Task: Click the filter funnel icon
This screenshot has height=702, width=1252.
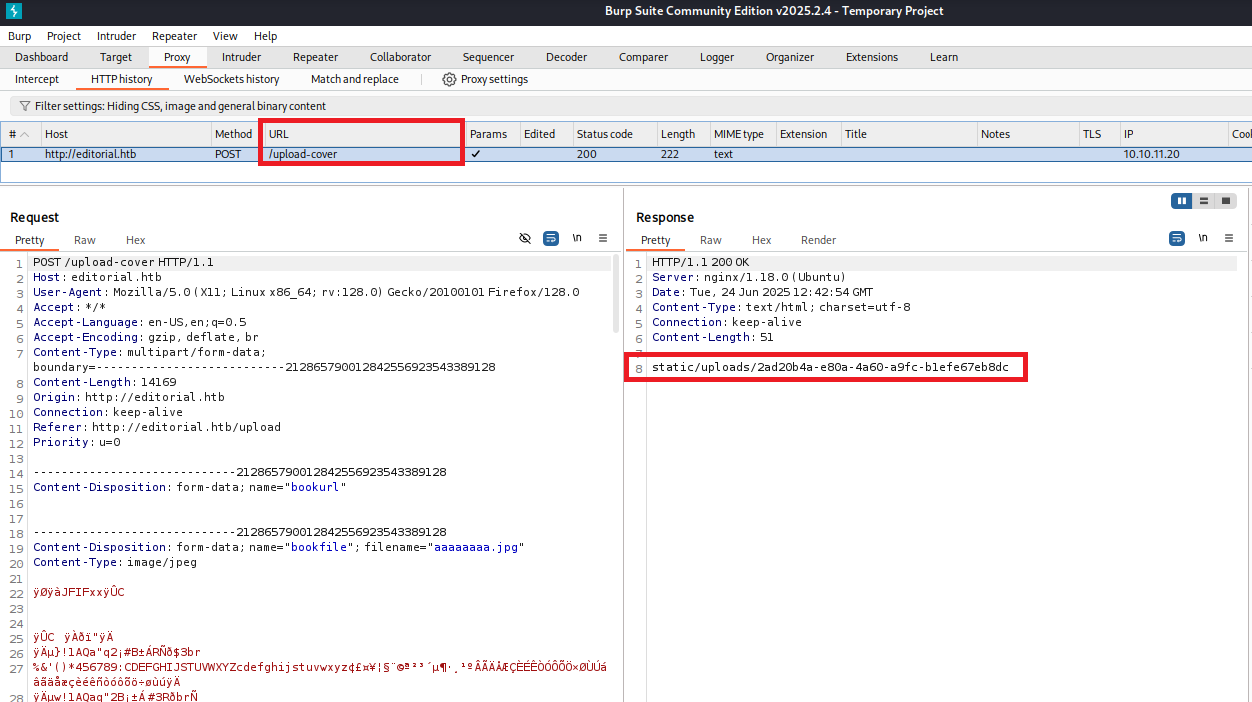Action: [x=25, y=106]
